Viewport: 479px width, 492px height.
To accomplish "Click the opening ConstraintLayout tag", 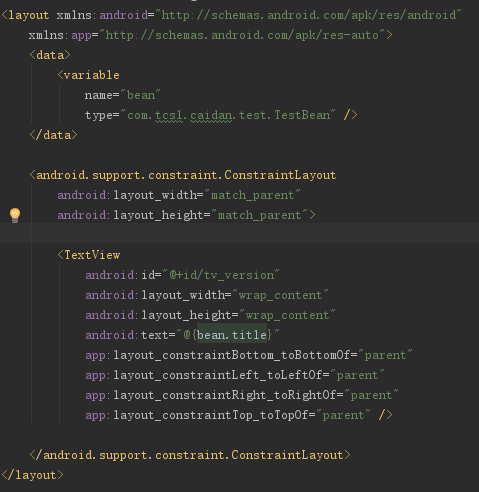I will click(183, 175).
